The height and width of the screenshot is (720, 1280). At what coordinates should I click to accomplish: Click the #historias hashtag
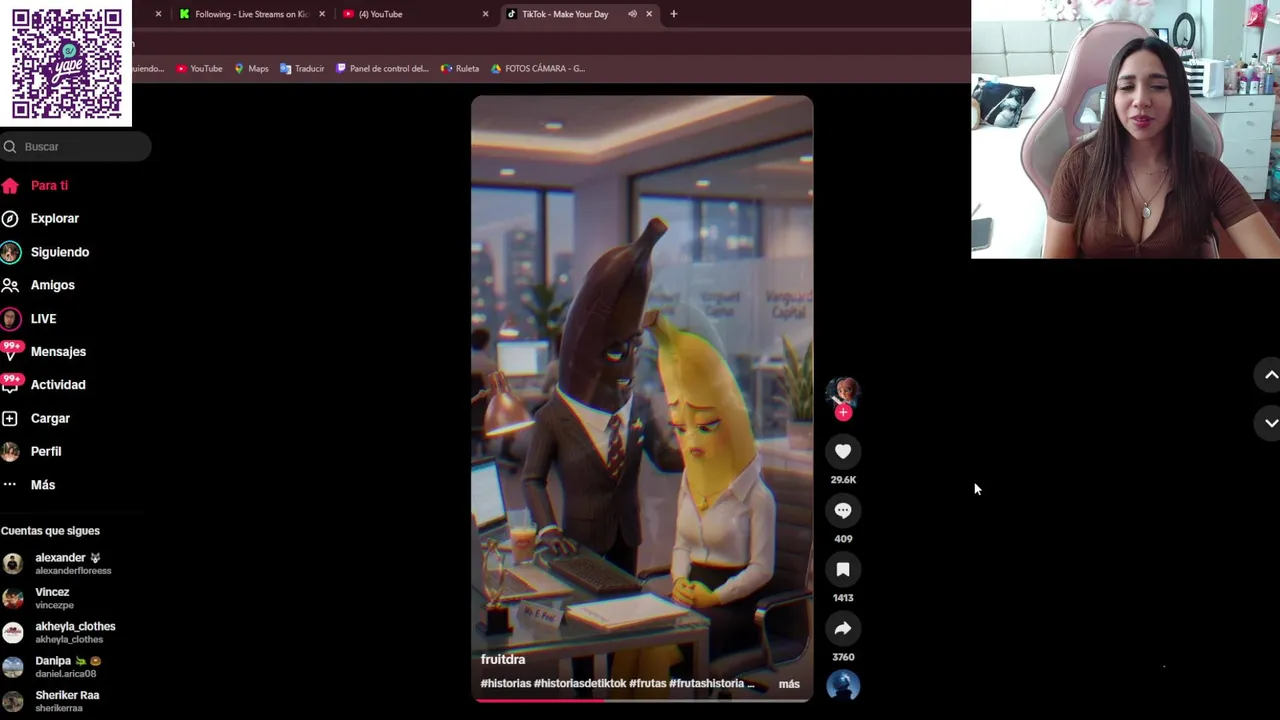[x=505, y=684]
